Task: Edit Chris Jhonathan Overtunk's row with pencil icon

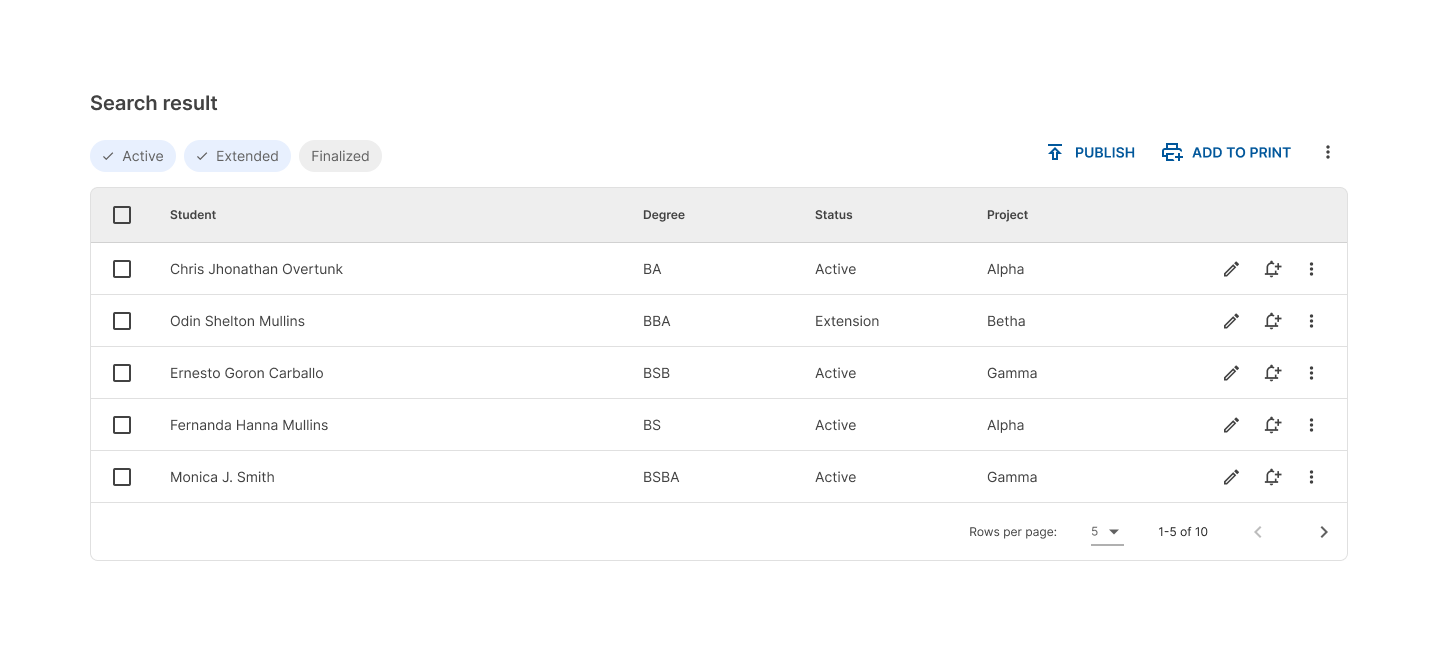Action: [1231, 269]
